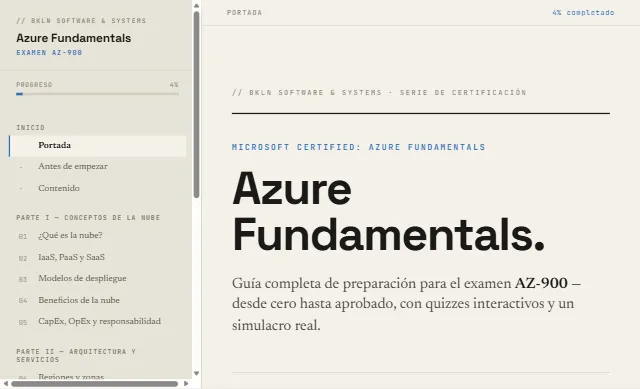Click sidebar vertical scrollbar up arrow
Viewport: 640px width, 389px height.
coord(196,6)
